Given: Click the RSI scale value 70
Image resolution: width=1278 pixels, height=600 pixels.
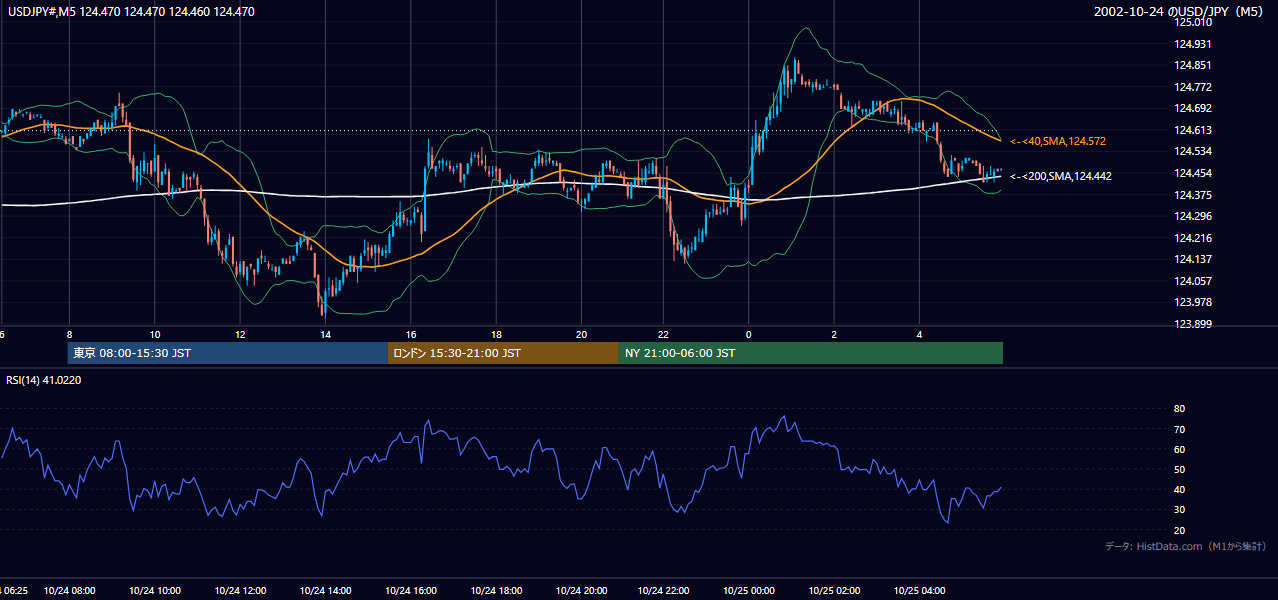Looking at the screenshot, I should 1179,429.
